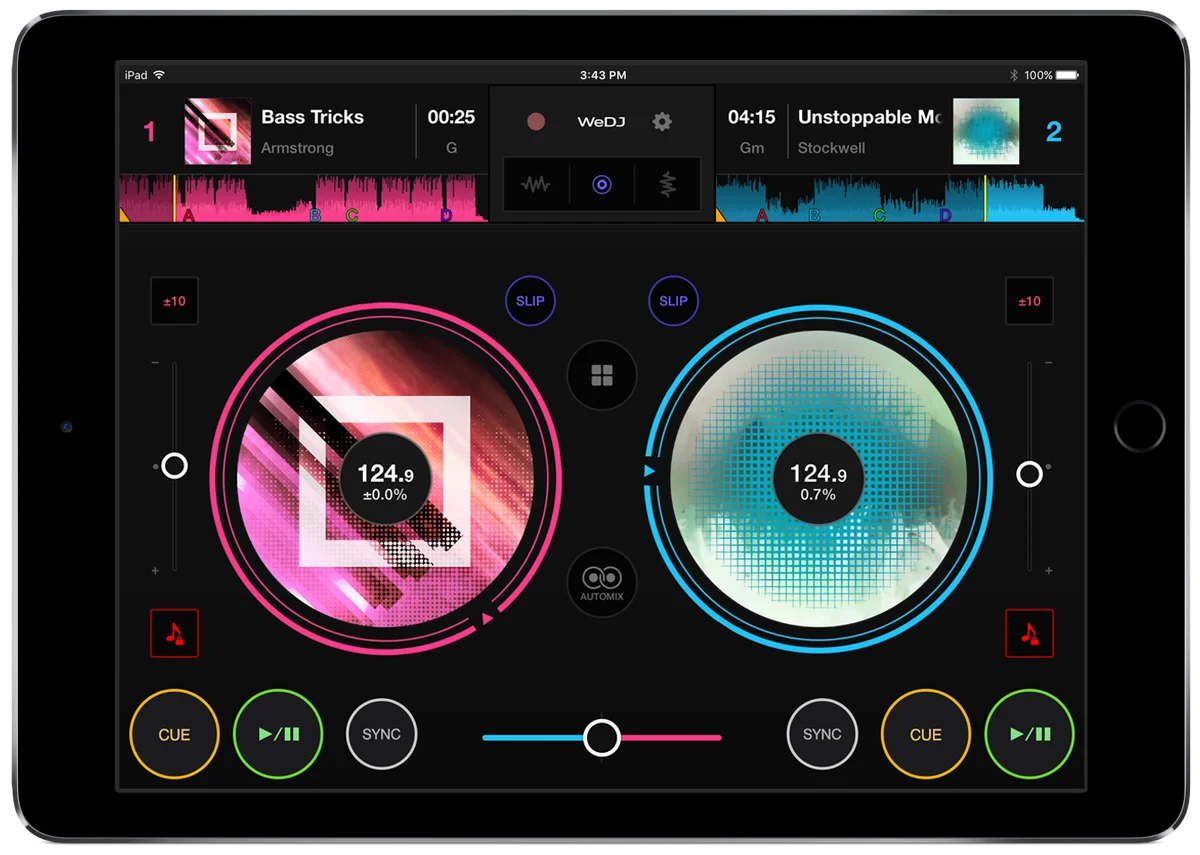Tap the tempo slider minus sign on deck 1

155,362
